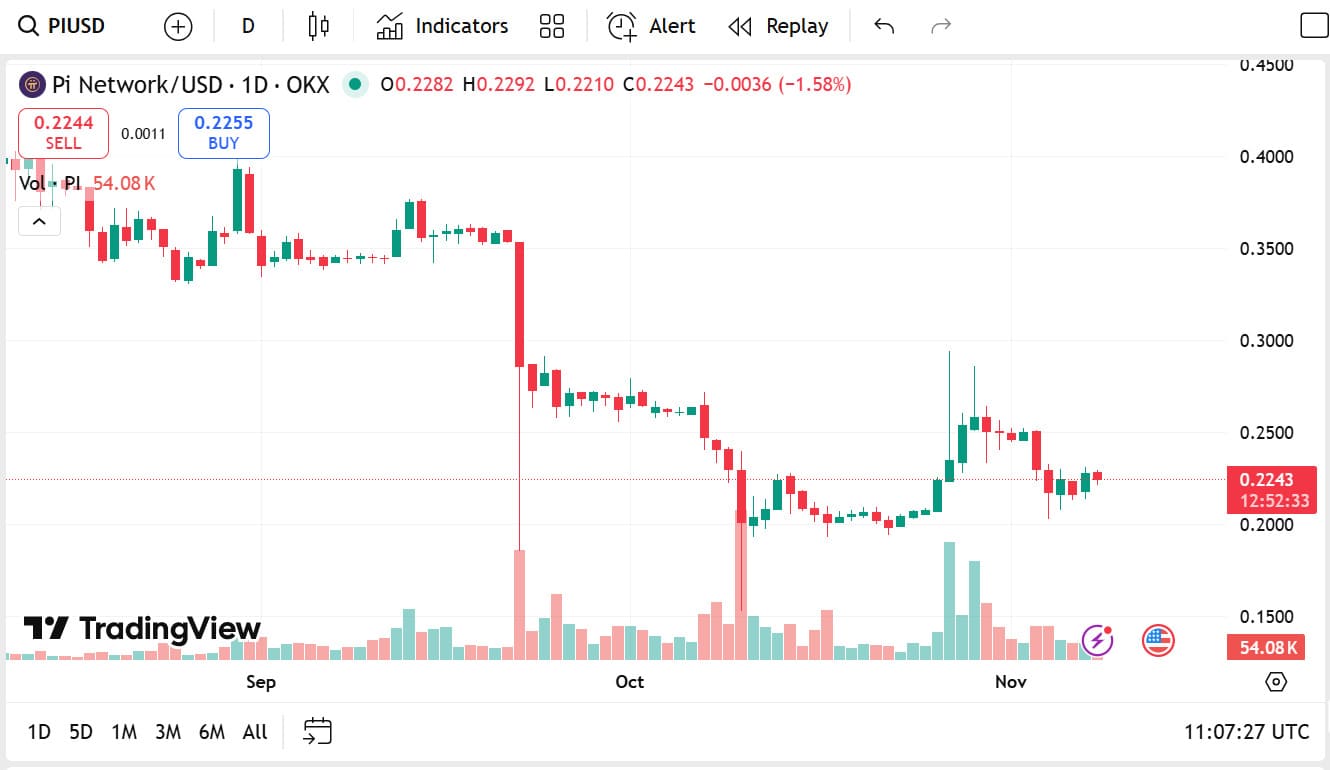Create a new Alert
The width and height of the screenshot is (1330, 770).
pos(651,26)
